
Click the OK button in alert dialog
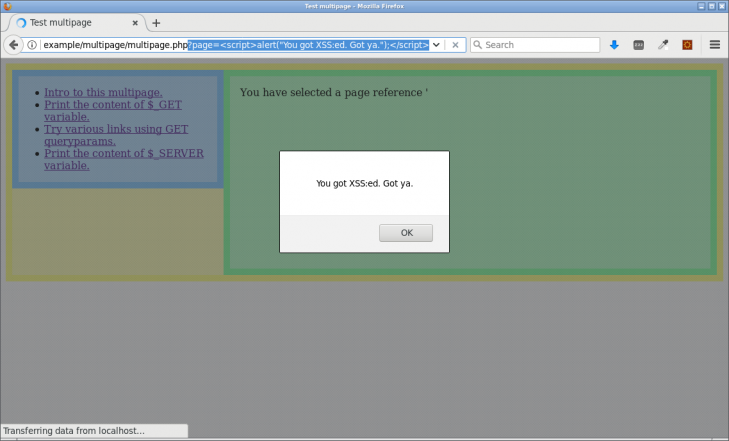click(x=406, y=233)
